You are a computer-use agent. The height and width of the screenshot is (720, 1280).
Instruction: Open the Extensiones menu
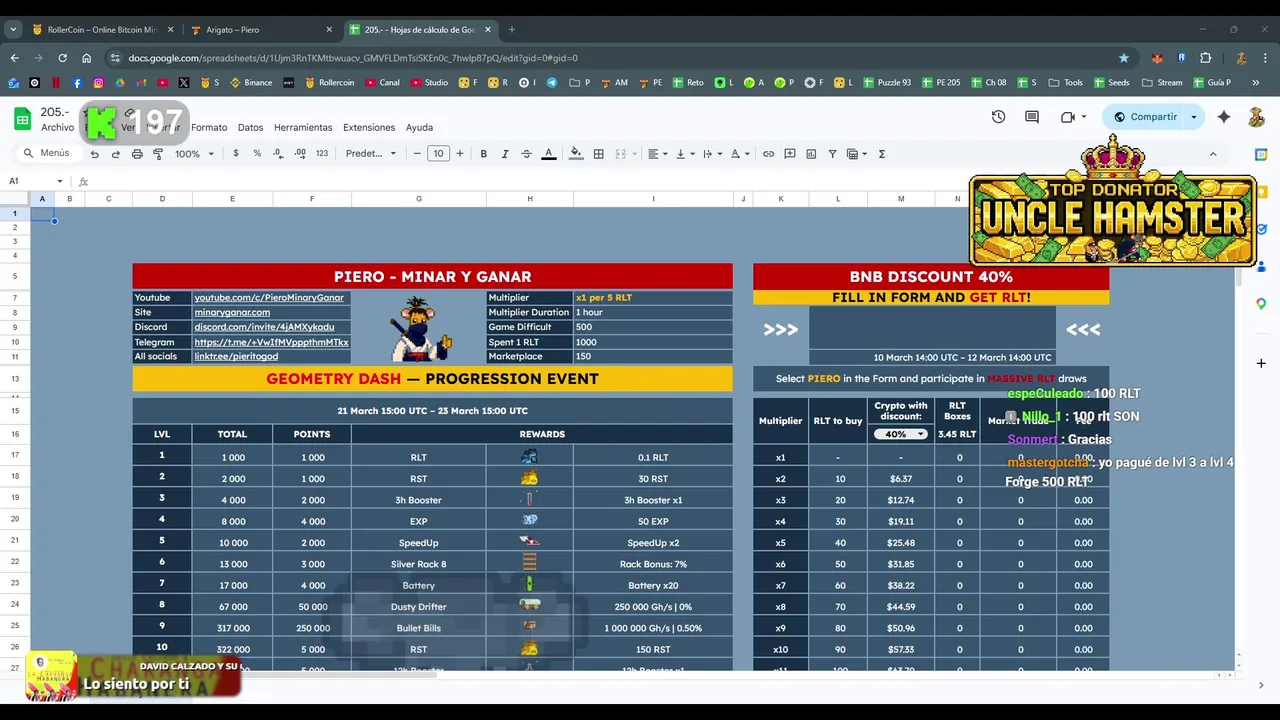pos(369,128)
